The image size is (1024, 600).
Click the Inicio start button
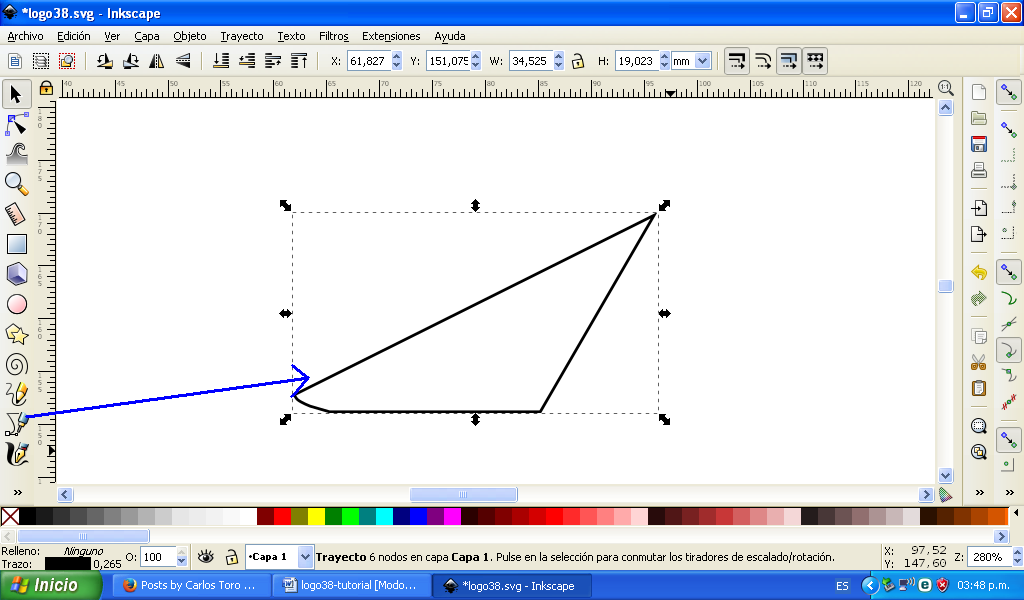50,585
